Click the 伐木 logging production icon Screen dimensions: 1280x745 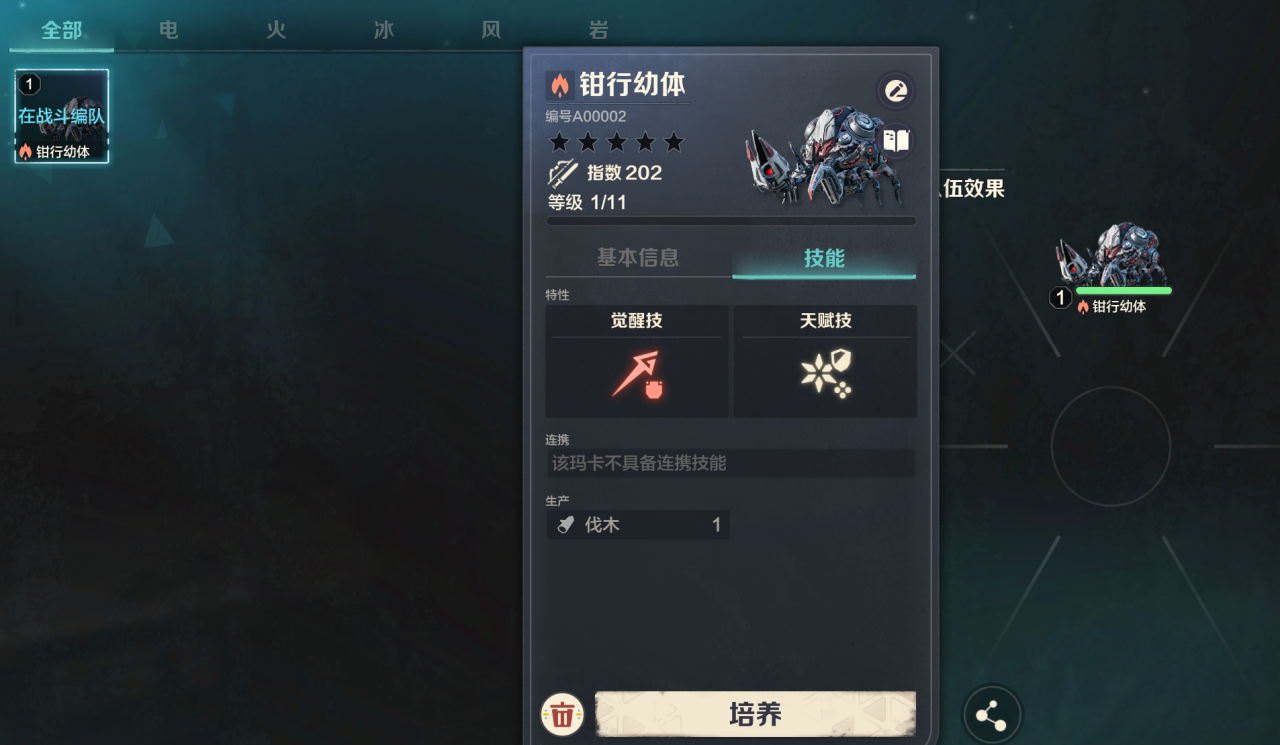pyautogui.click(x=566, y=525)
